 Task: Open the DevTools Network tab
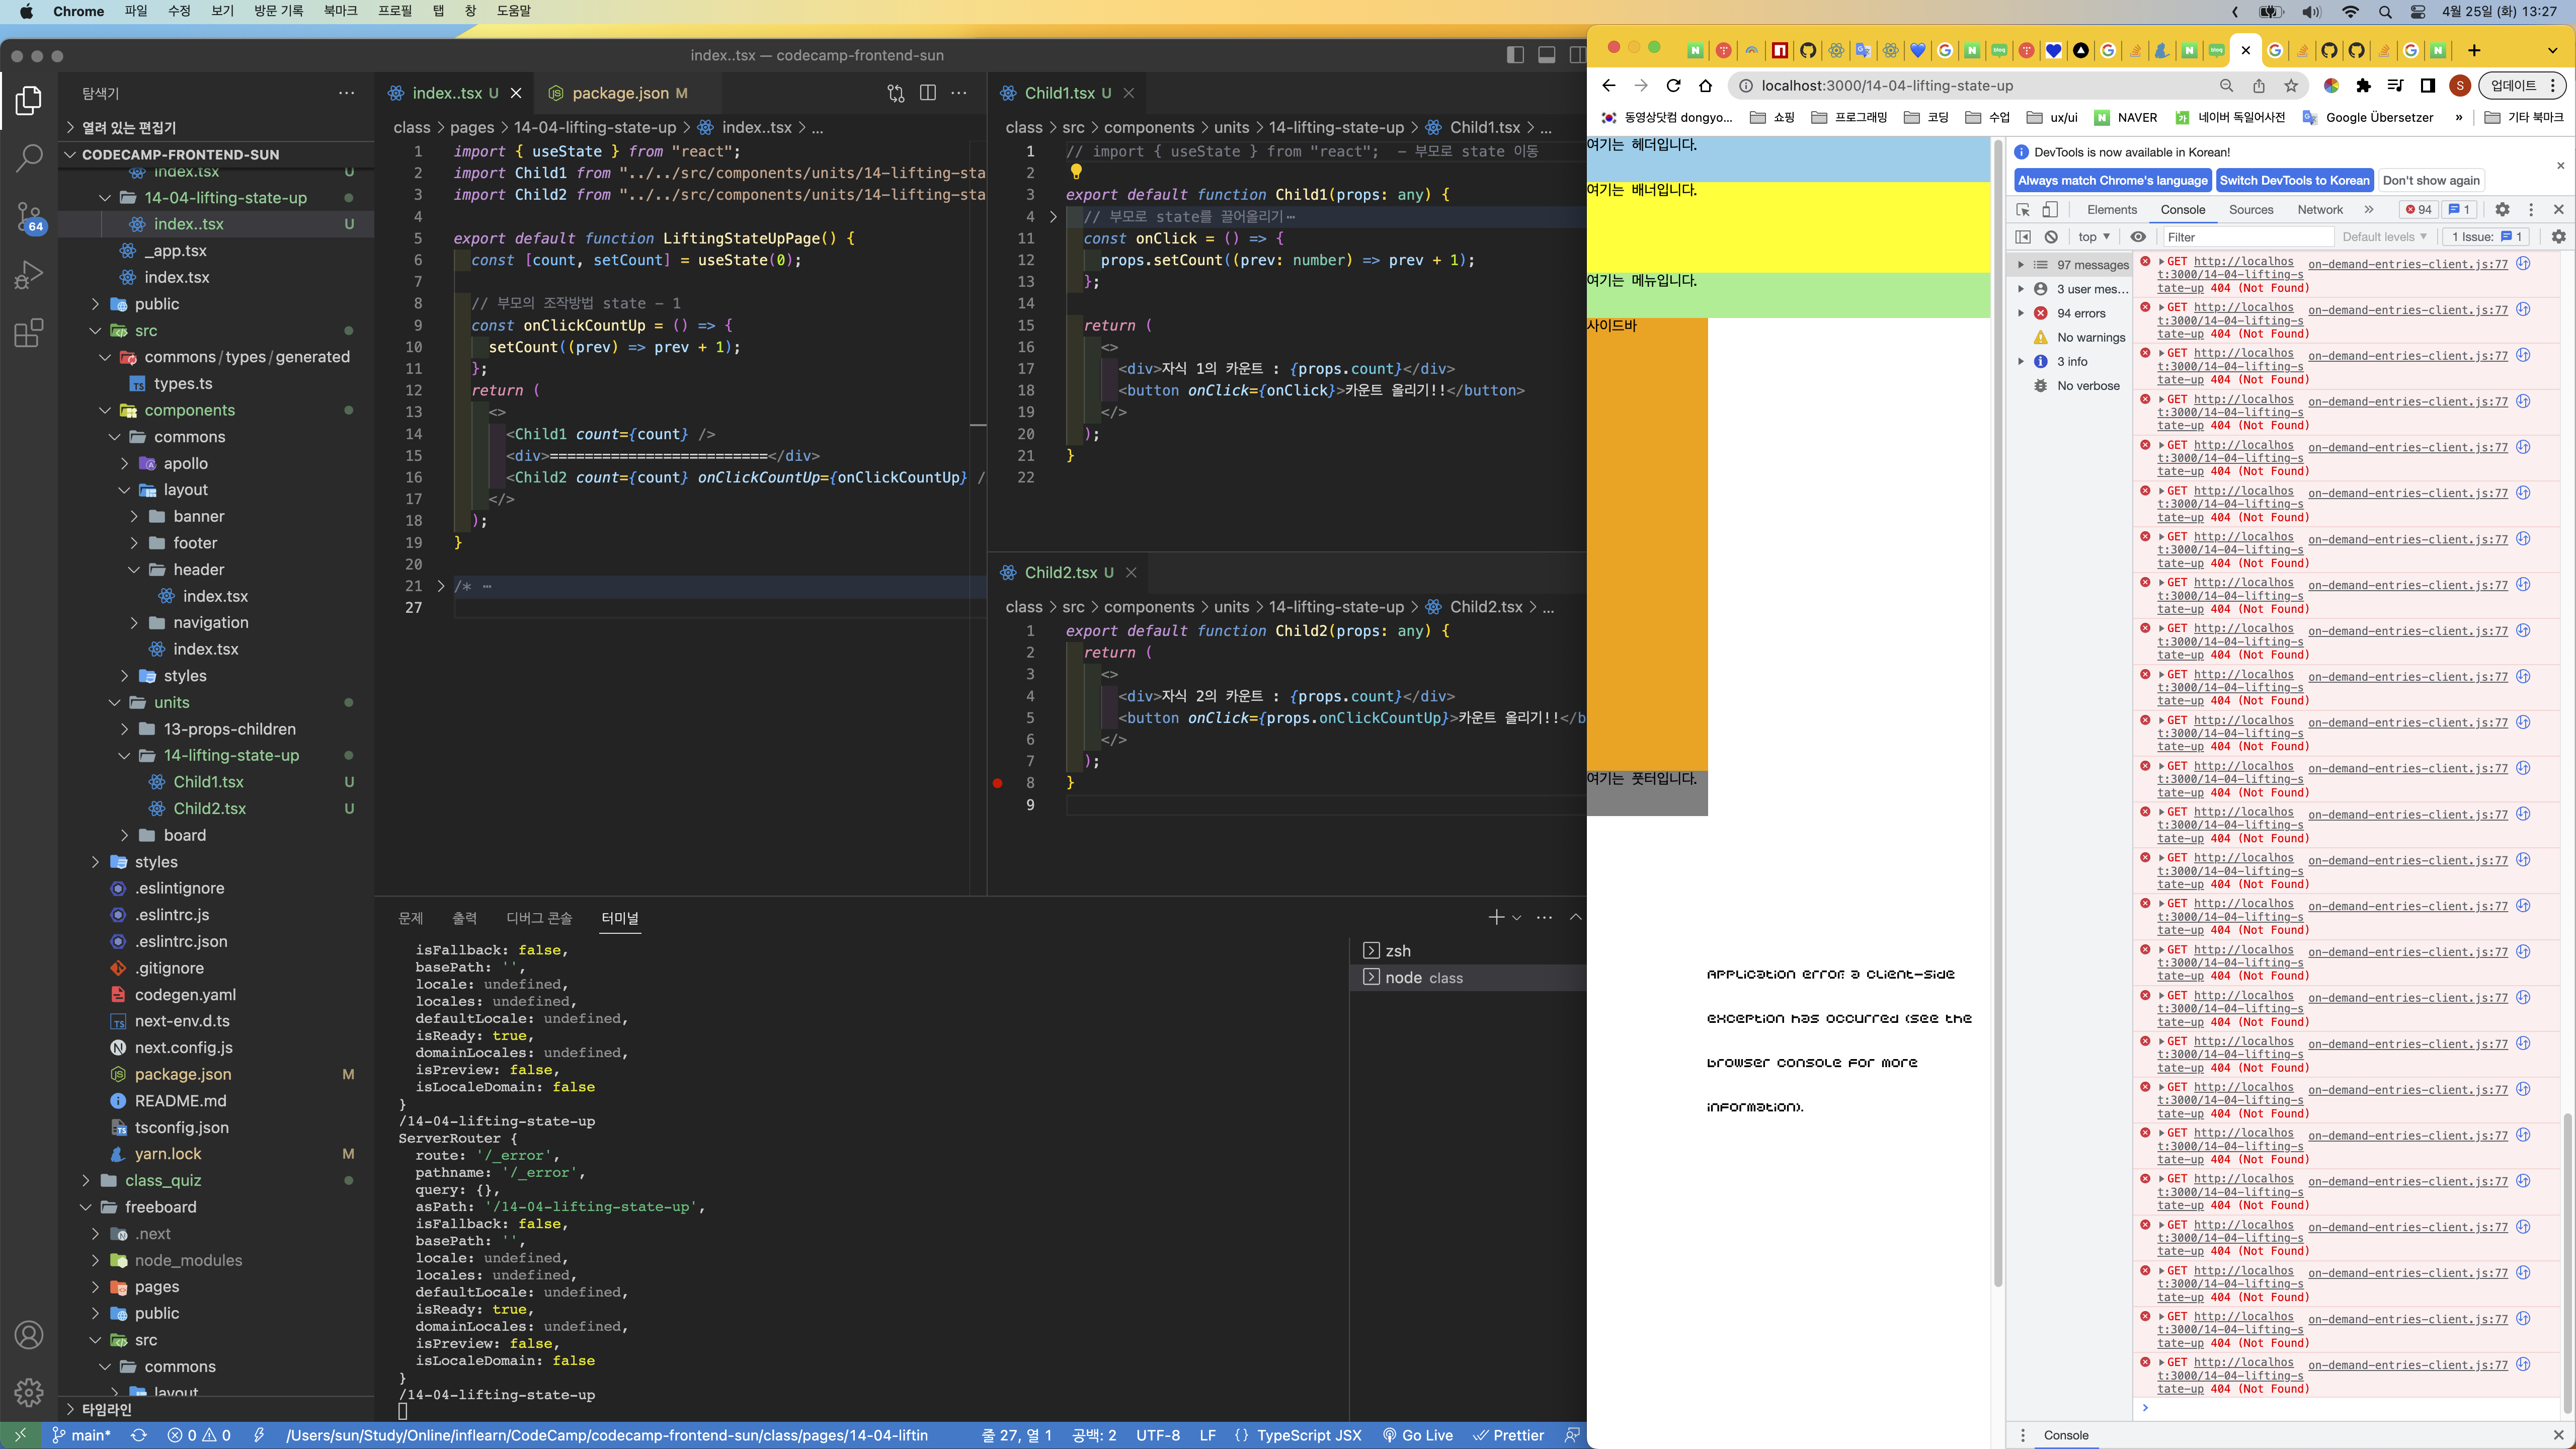(x=2319, y=209)
